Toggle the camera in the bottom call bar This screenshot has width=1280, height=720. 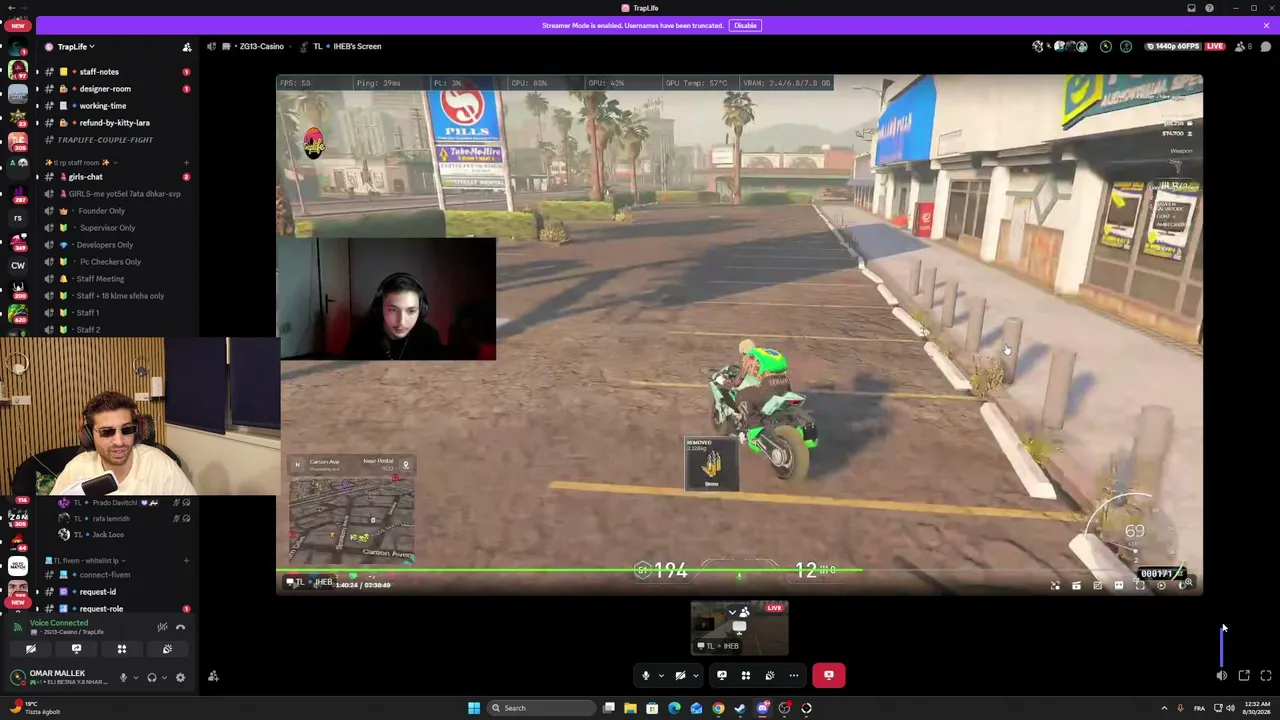[680, 676]
